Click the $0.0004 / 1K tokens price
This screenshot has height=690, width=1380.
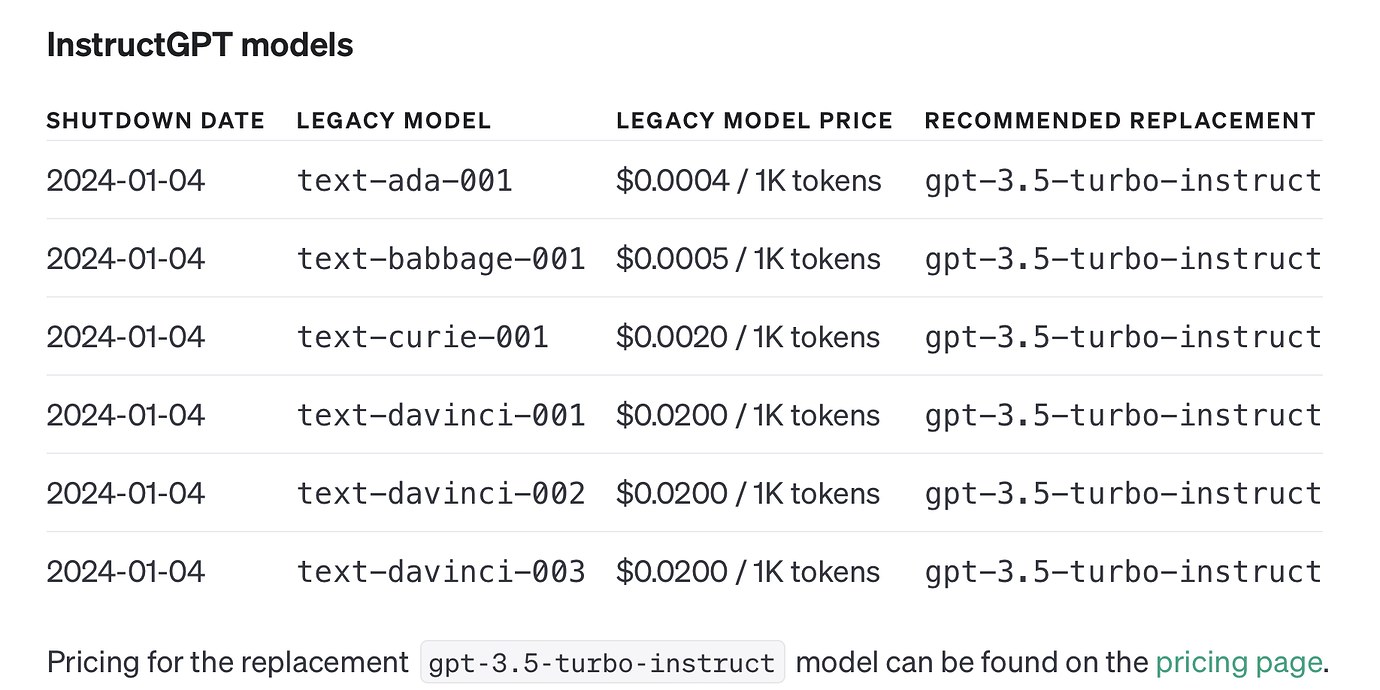click(x=749, y=181)
